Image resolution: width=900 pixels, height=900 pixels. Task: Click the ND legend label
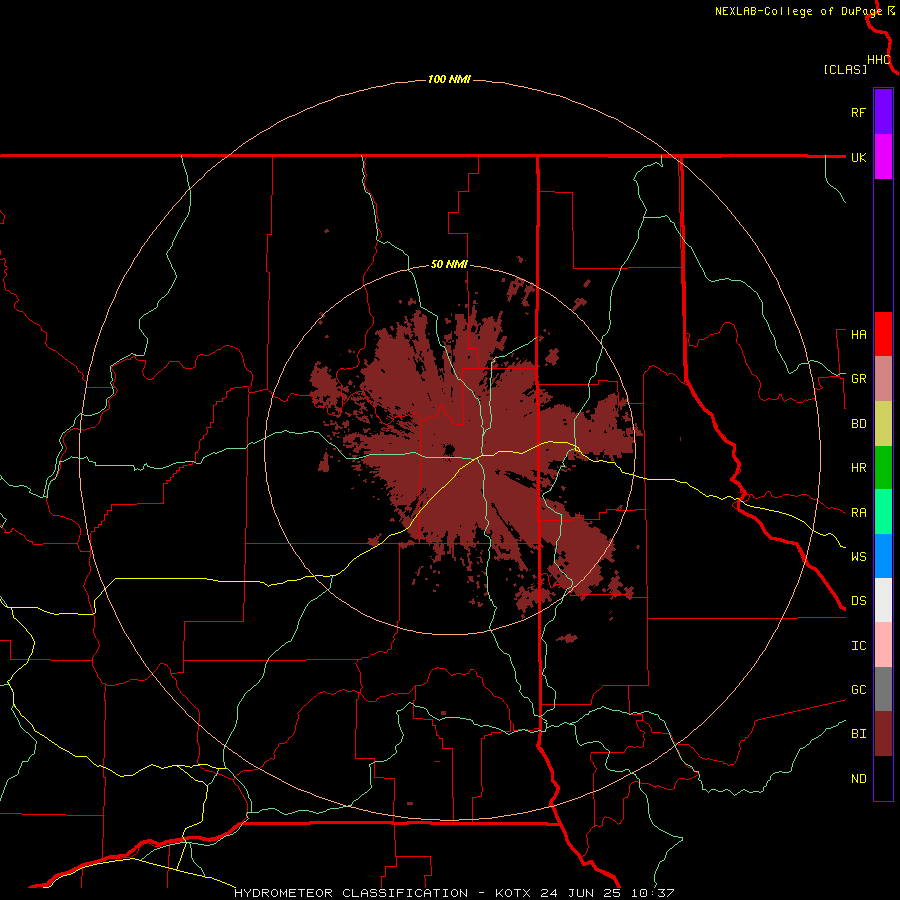pyautogui.click(x=858, y=779)
